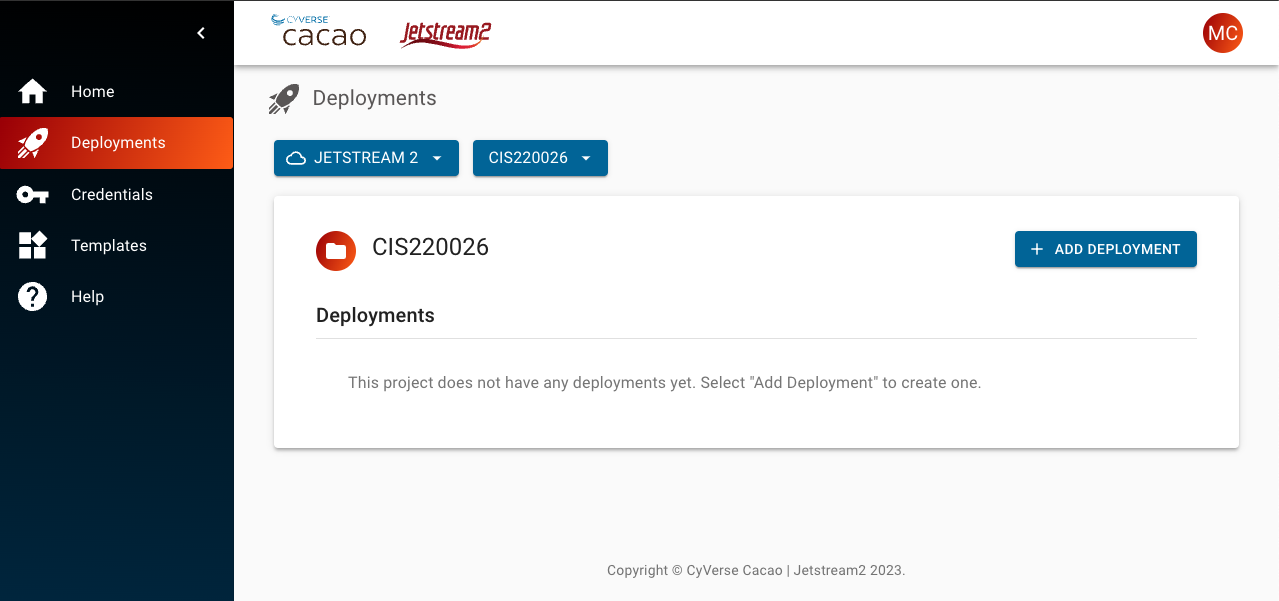Screen dimensions: 1279x601
Task: Open the MC user avatar menu
Action: pyautogui.click(x=1222, y=33)
